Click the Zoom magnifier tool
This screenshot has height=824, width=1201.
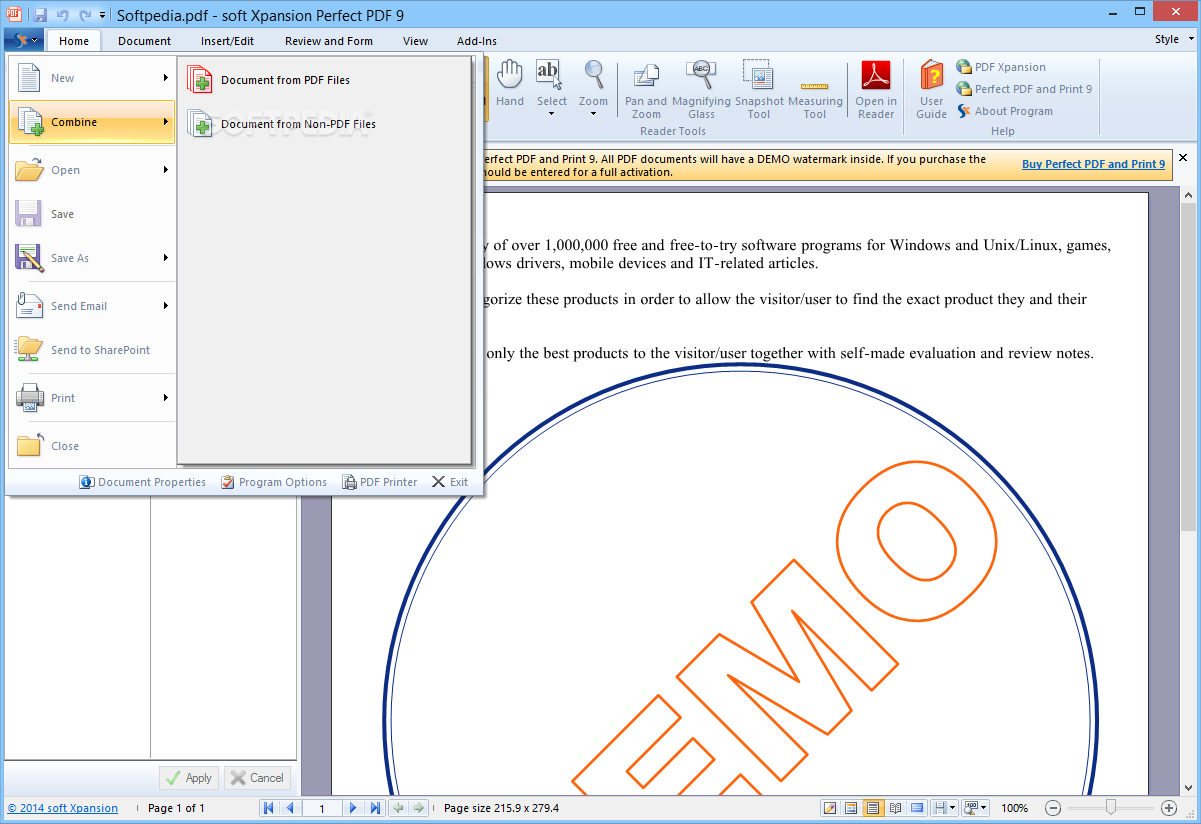click(x=593, y=88)
